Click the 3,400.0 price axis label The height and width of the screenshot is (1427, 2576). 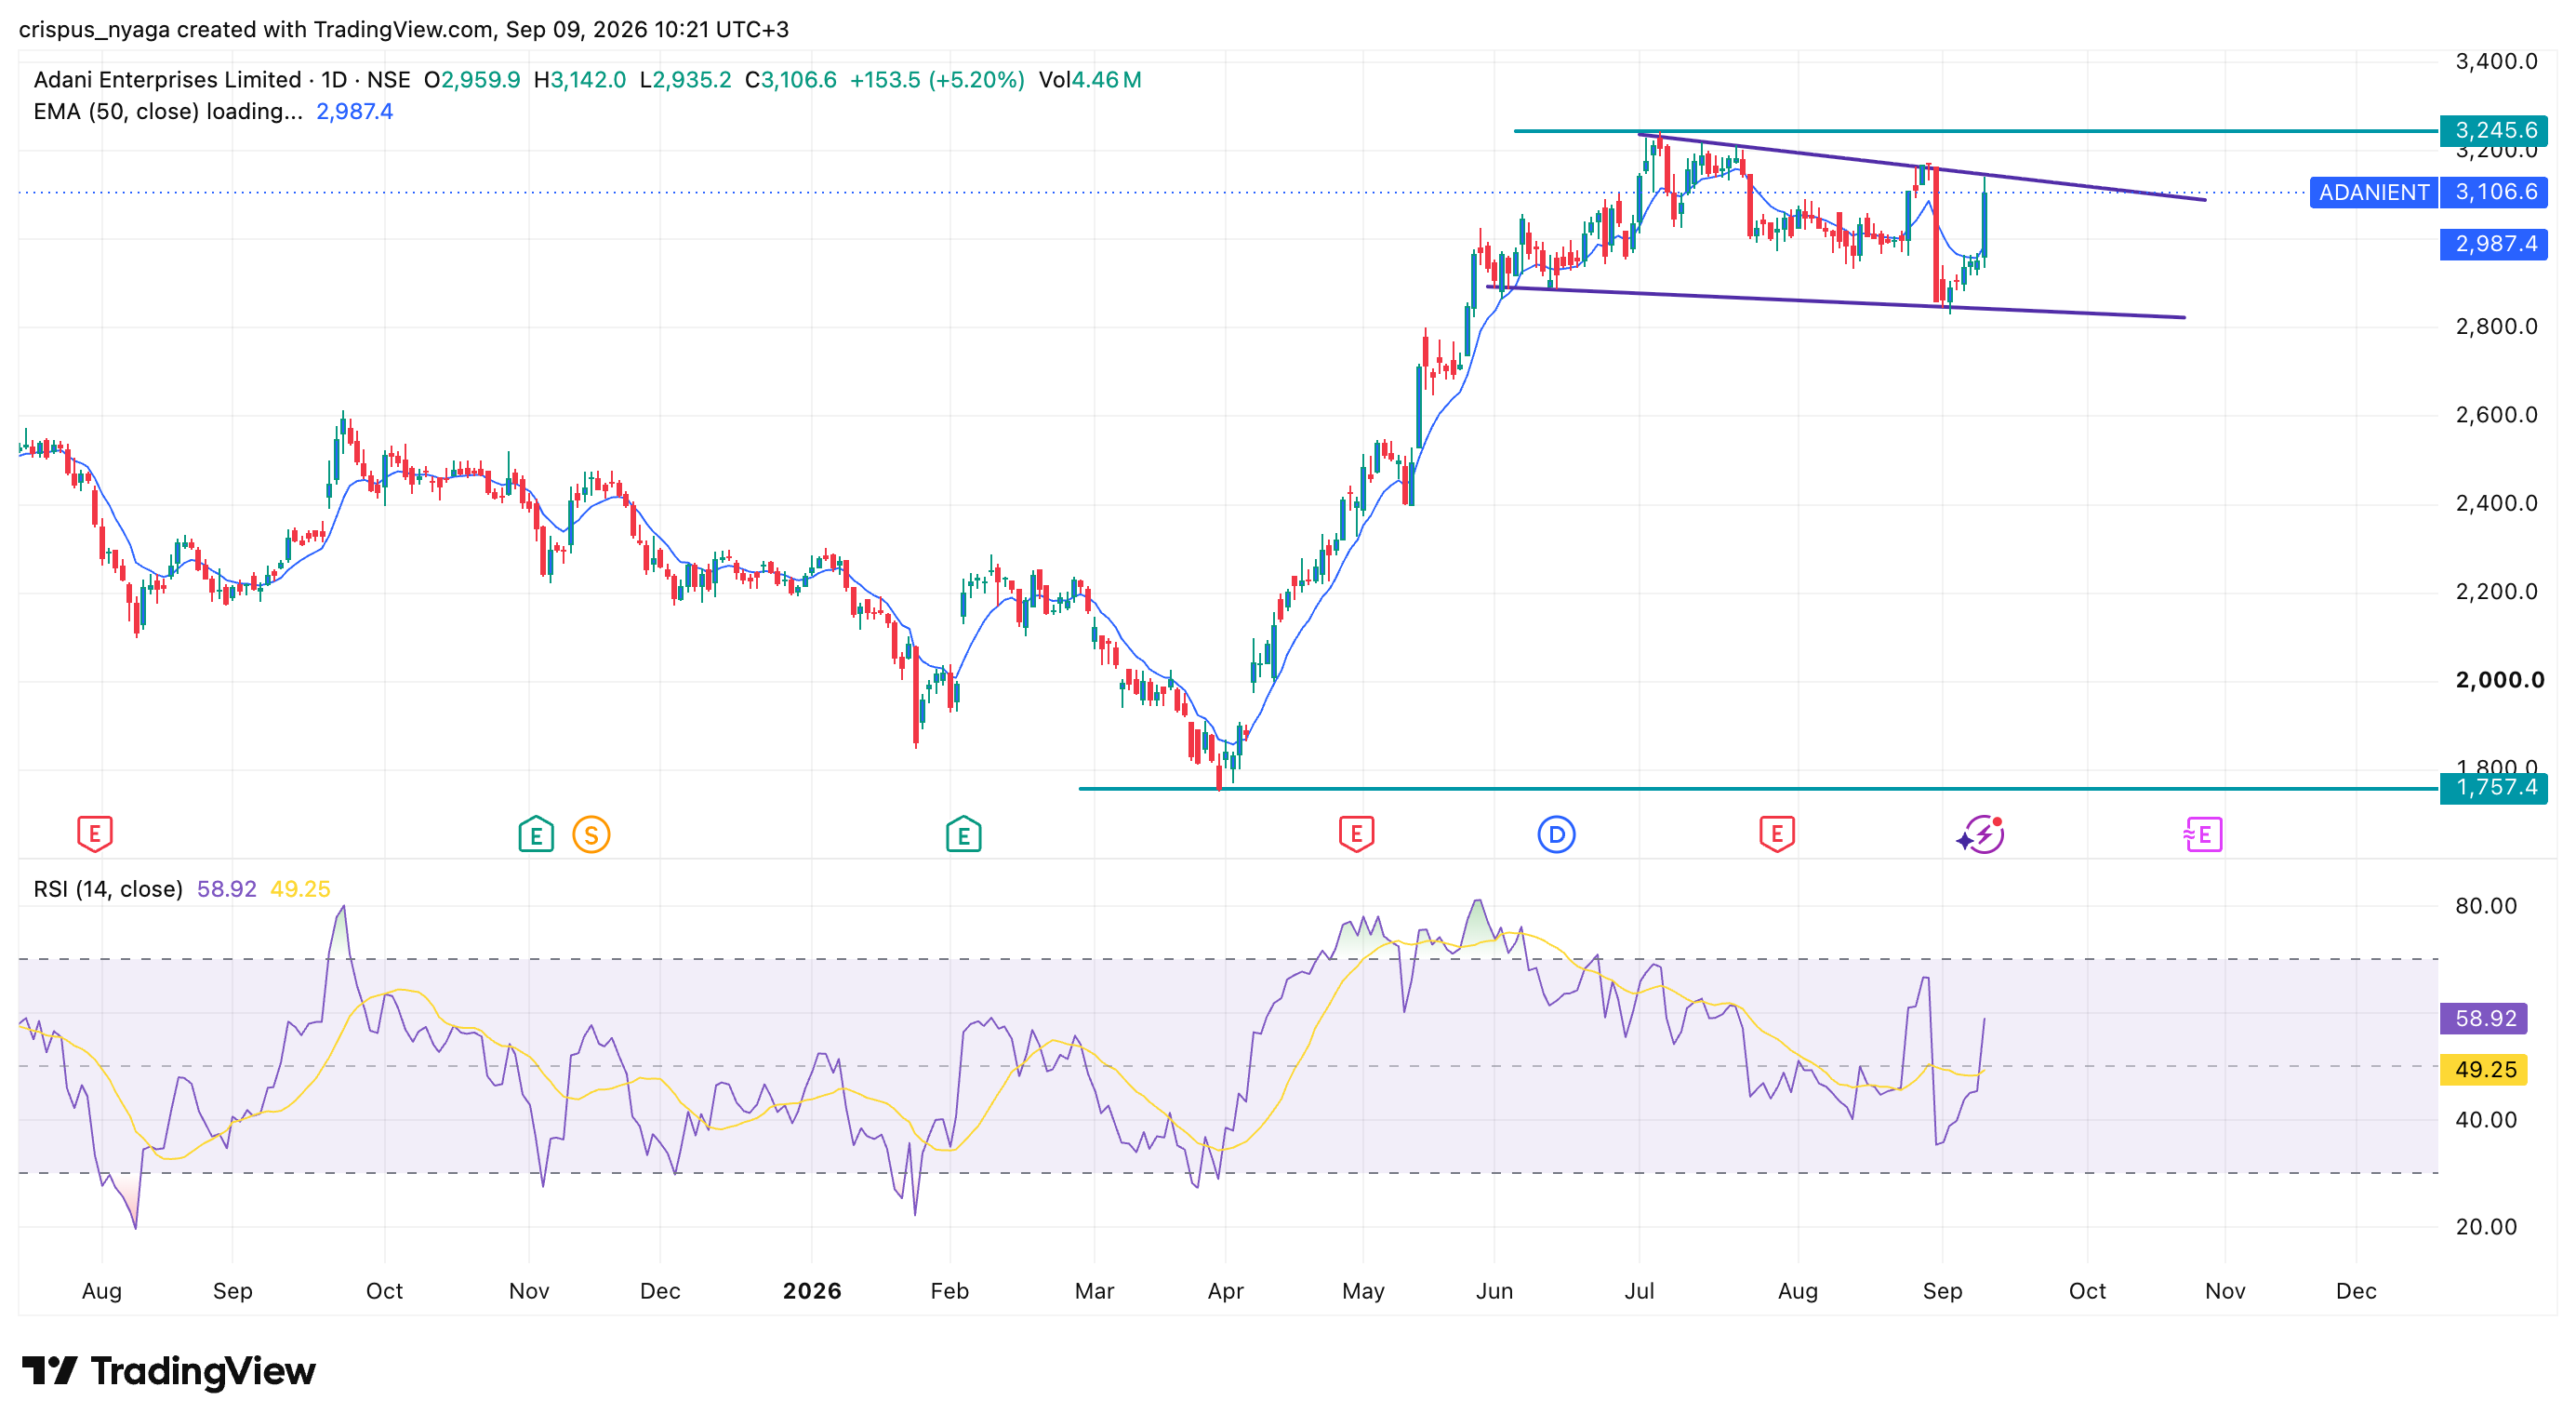(x=2496, y=62)
